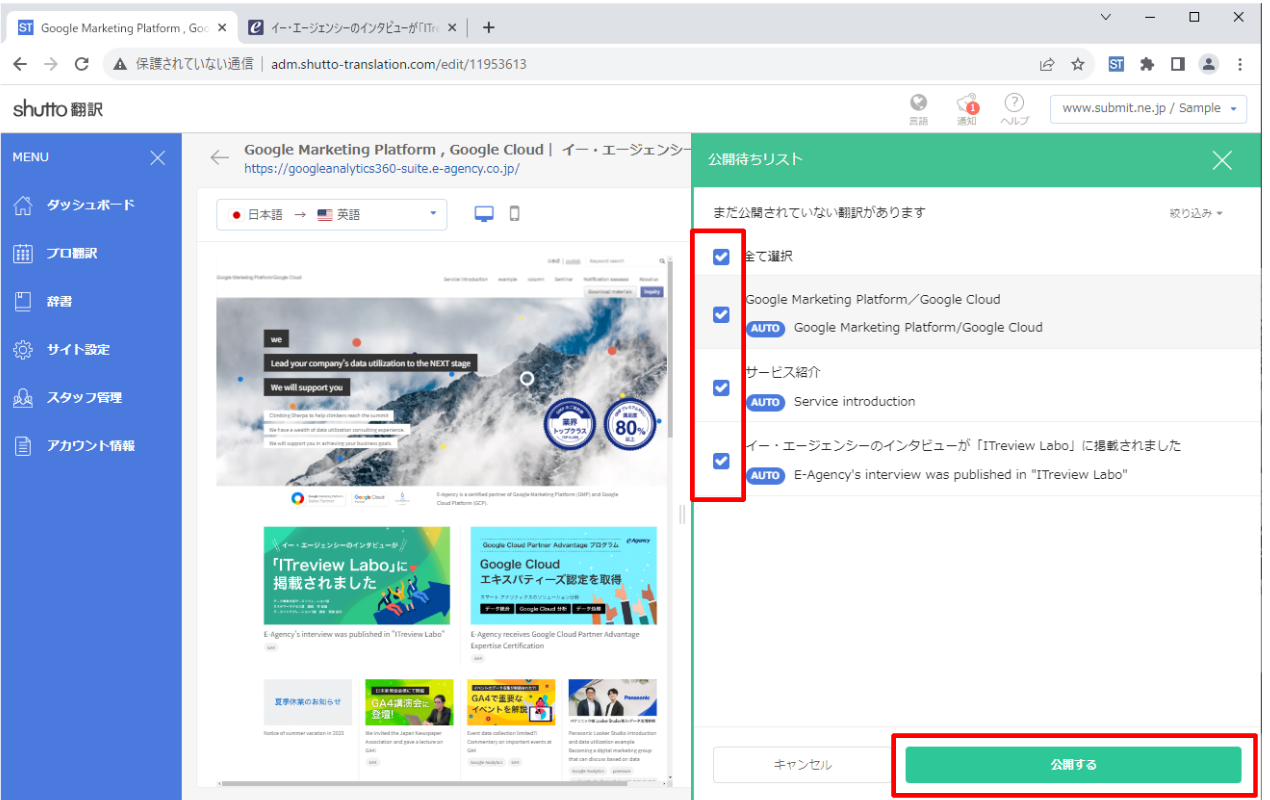Toggle the 全て選択 checkbox
This screenshot has height=800, width=1270.
(x=721, y=257)
